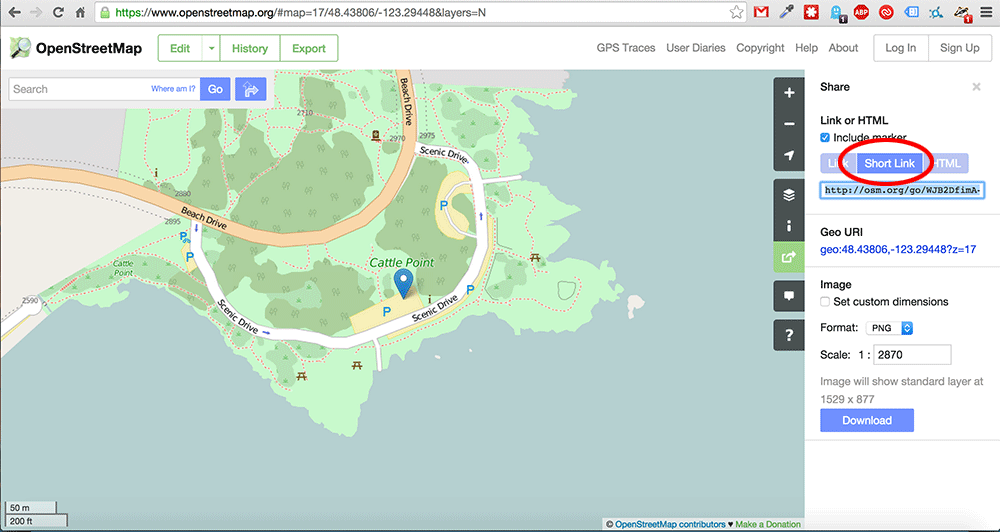Open the OpenStreetMap contributors link

(x=670, y=524)
